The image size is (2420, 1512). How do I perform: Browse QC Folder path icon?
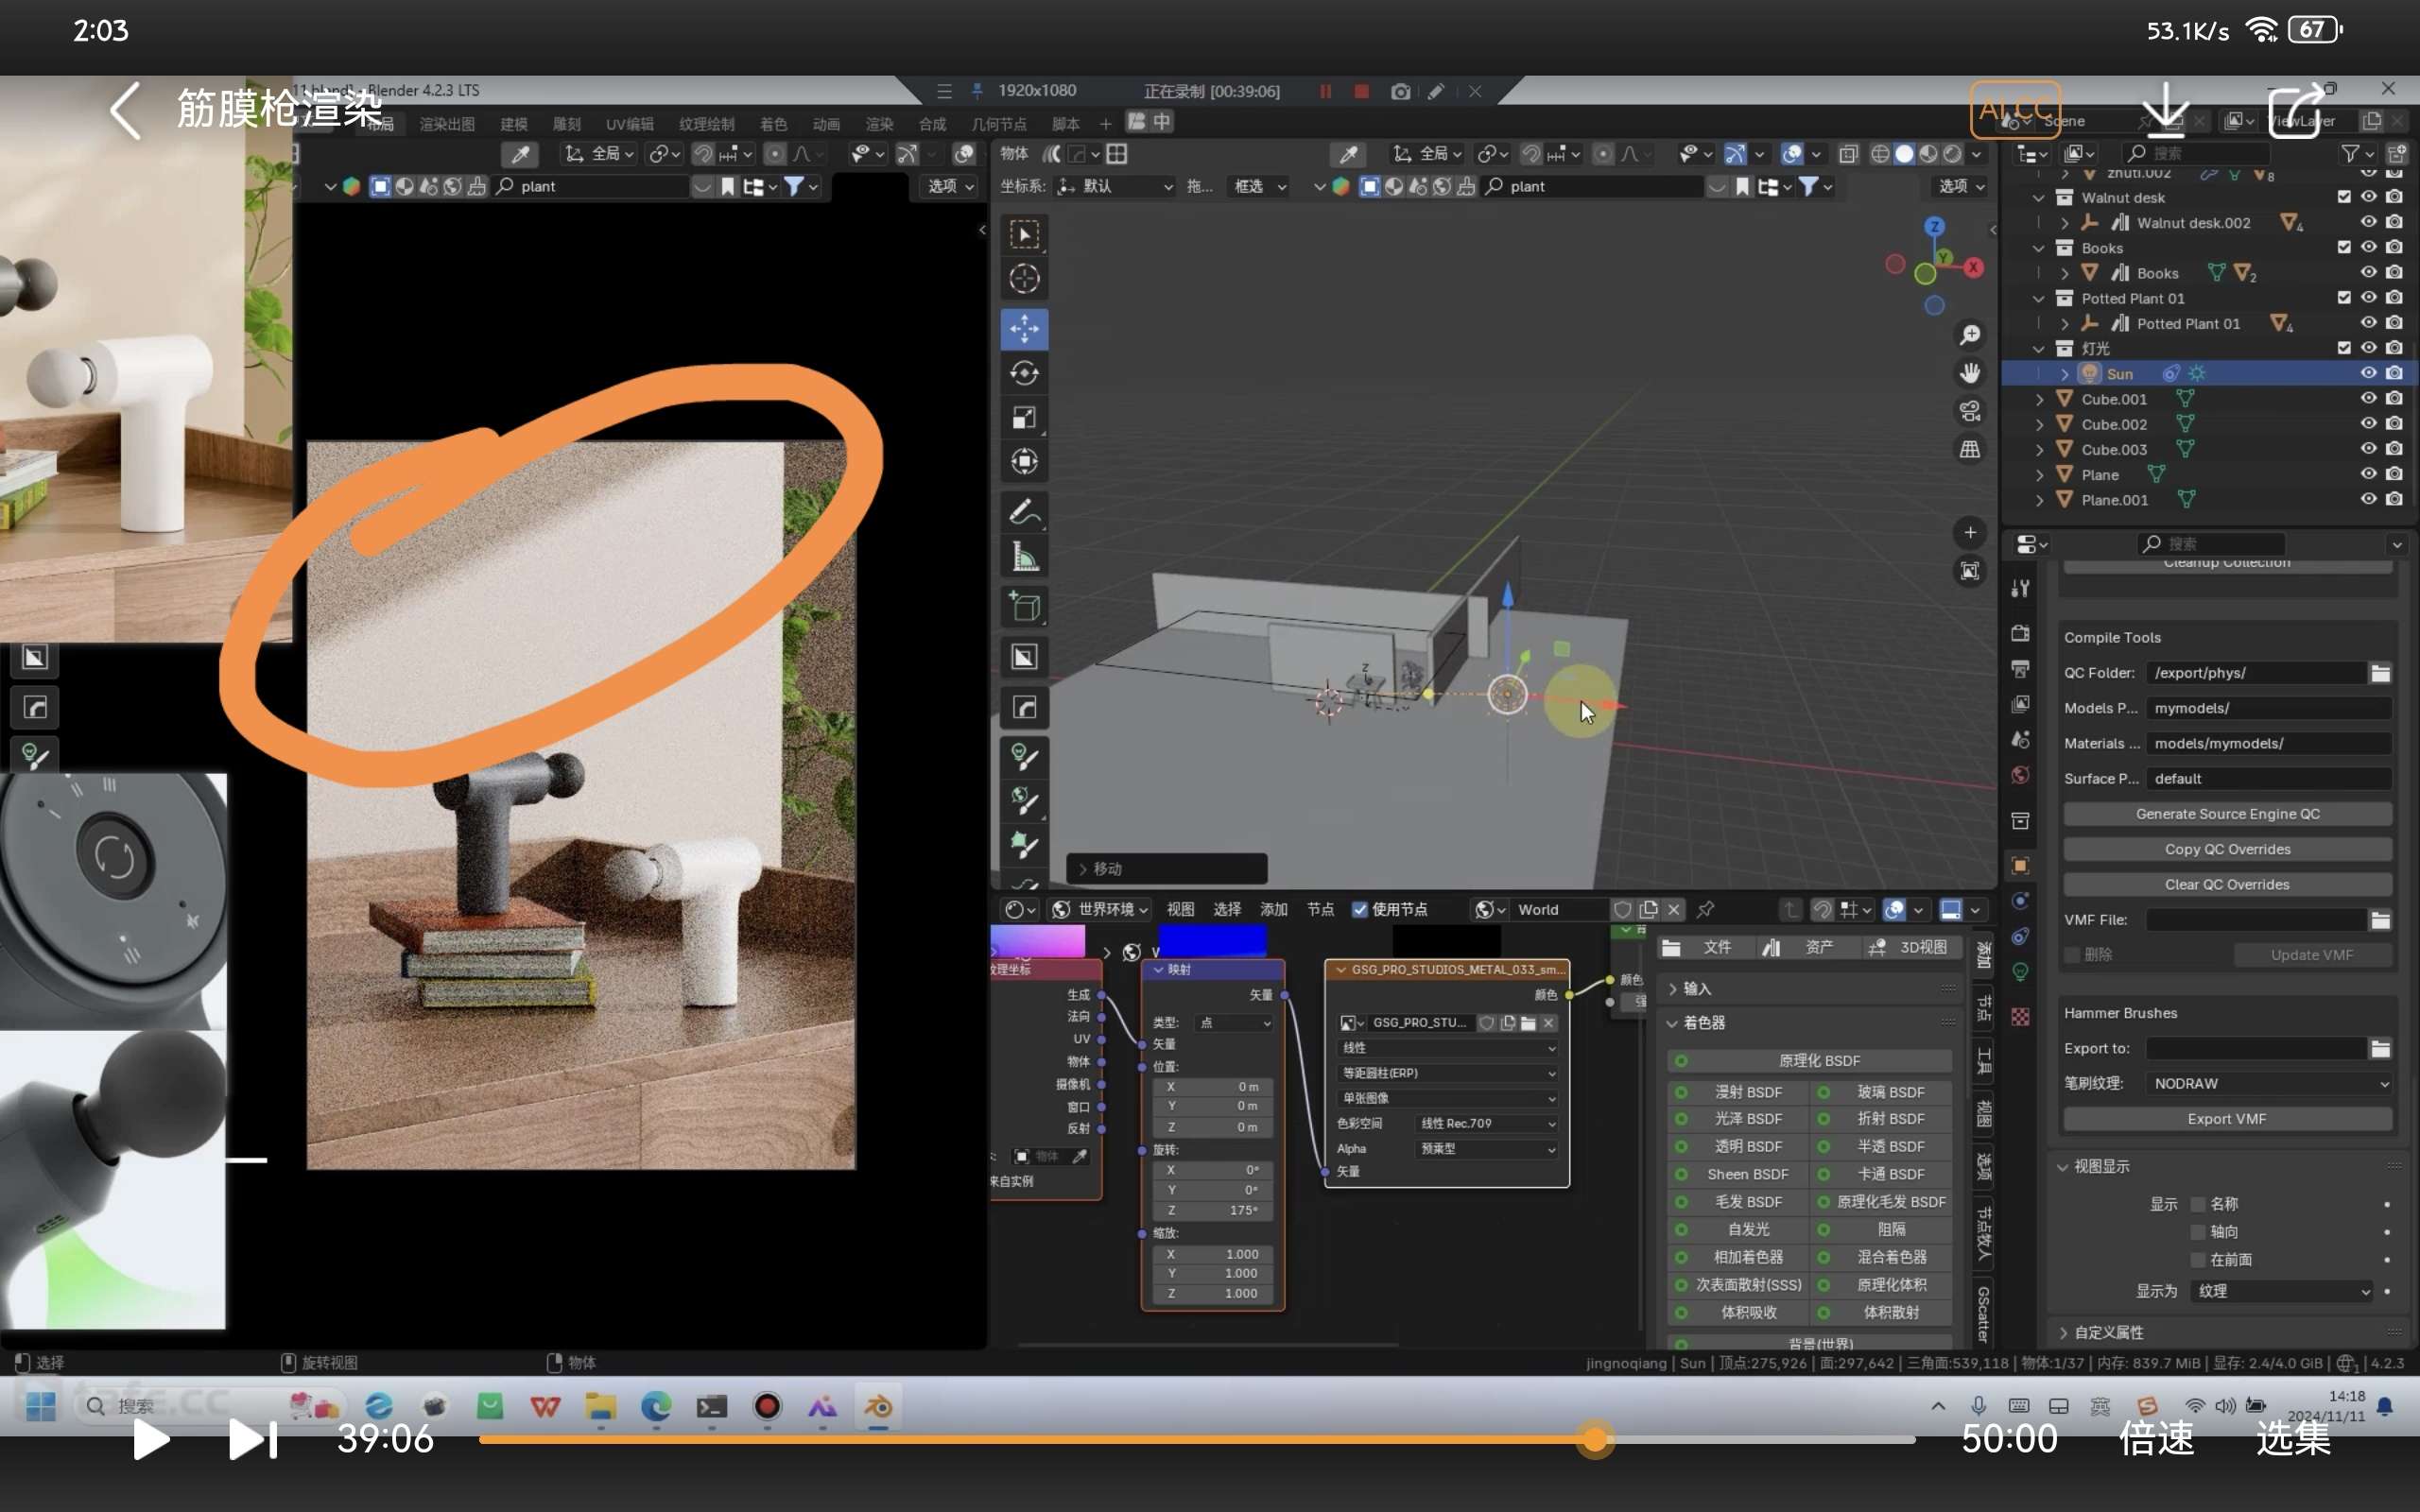pos(2380,673)
